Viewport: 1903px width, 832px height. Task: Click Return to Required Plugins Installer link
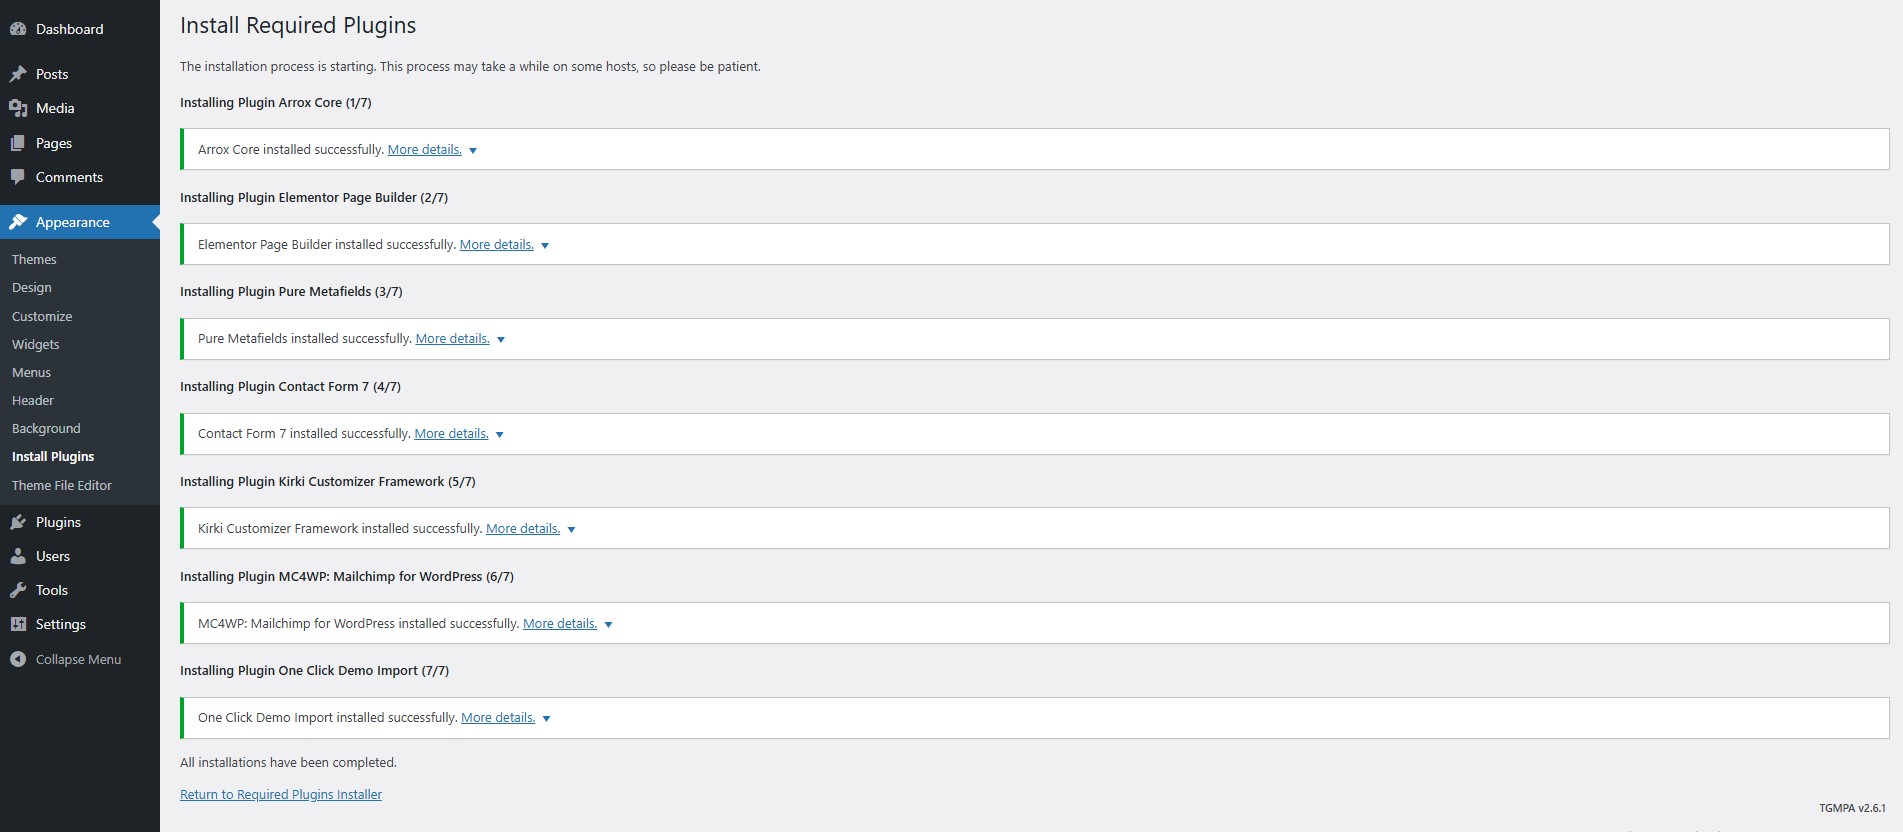[281, 795]
